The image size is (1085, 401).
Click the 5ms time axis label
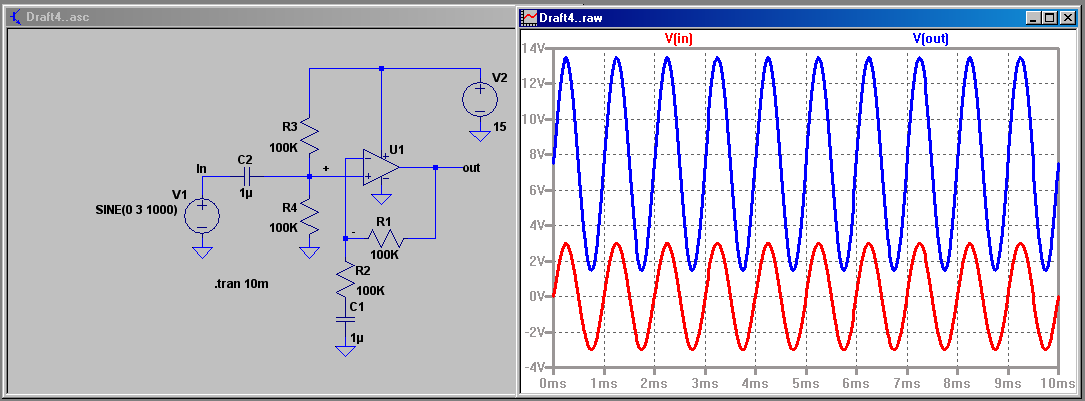click(805, 383)
